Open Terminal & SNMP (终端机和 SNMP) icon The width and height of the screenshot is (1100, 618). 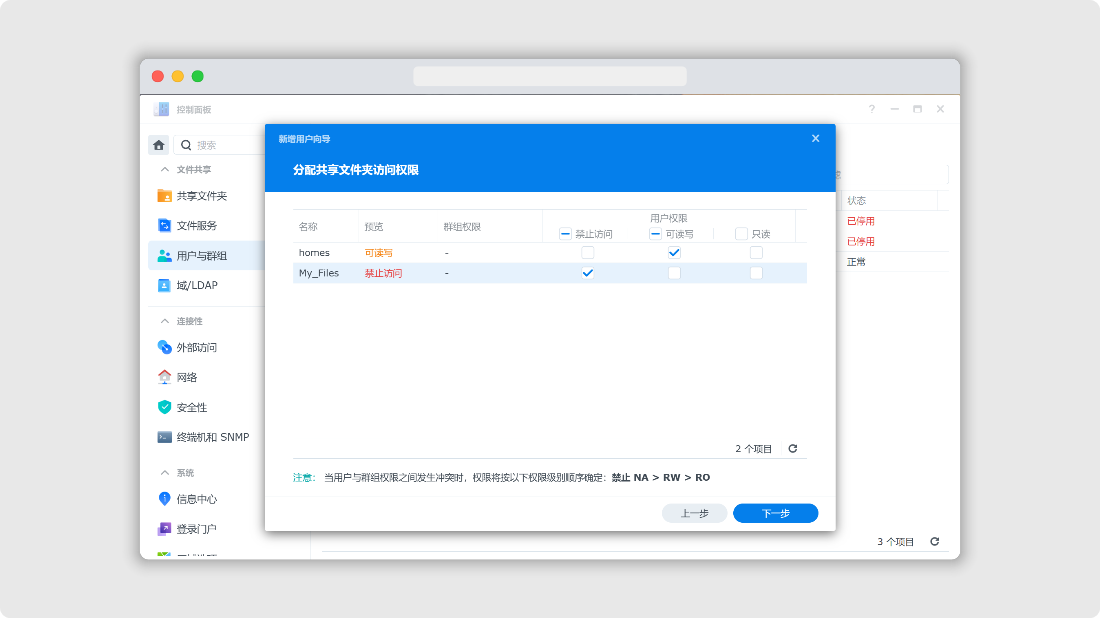tap(165, 438)
